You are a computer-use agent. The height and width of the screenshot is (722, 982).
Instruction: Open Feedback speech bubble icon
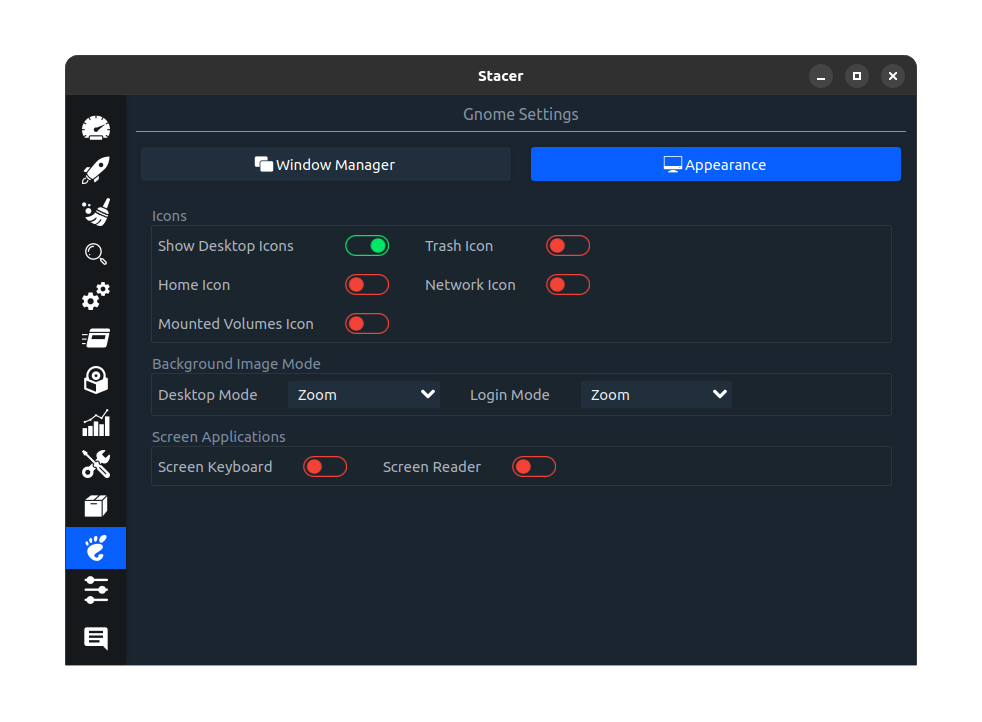pos(96,638)
